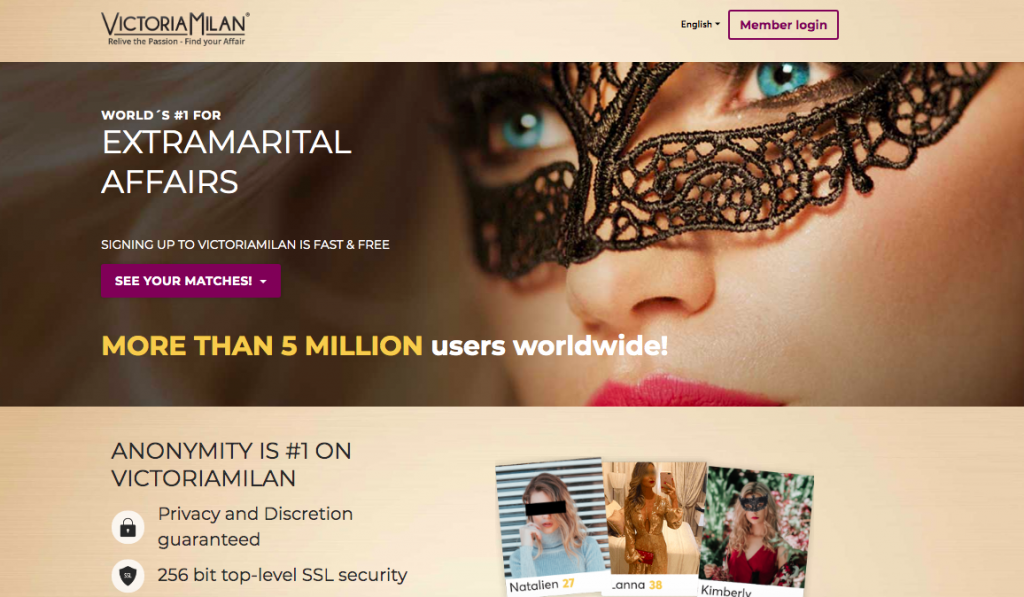Click the caret beside English
The image size is (1024, 597).
click(718, 24)
